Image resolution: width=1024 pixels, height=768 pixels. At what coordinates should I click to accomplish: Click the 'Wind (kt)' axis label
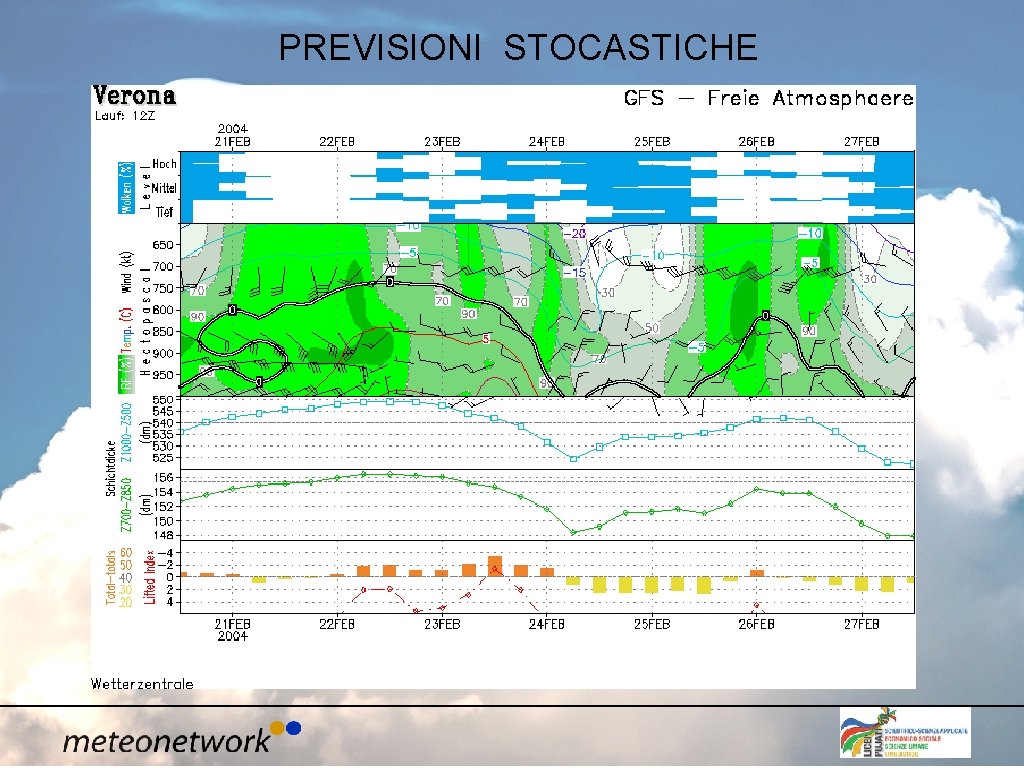coord(126,272)
